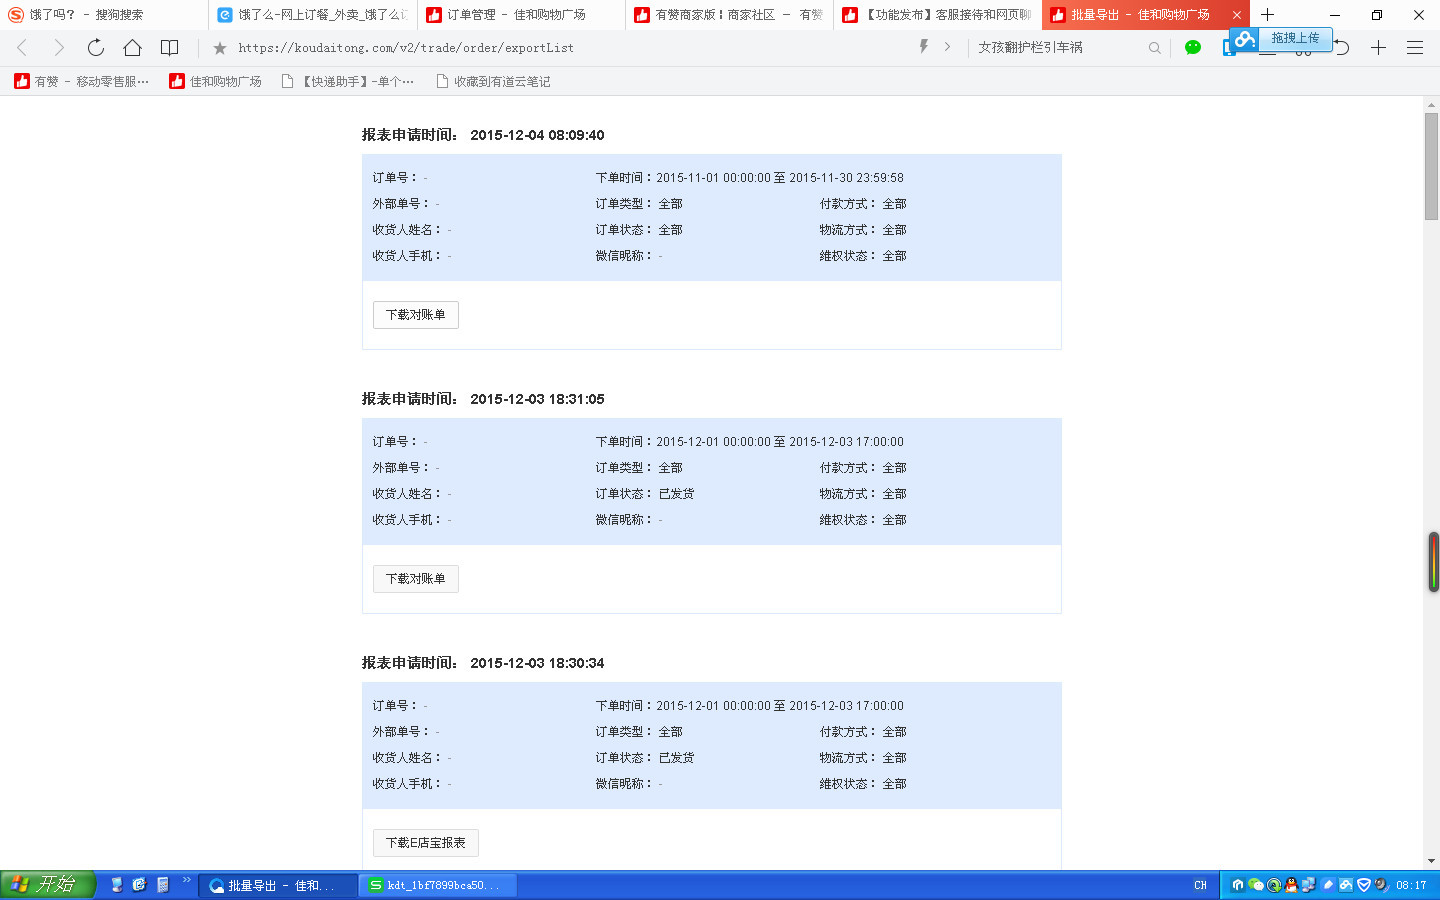The image size is (1440, 900).
Task: Open the browser home page icon
Action: (132, 47)
